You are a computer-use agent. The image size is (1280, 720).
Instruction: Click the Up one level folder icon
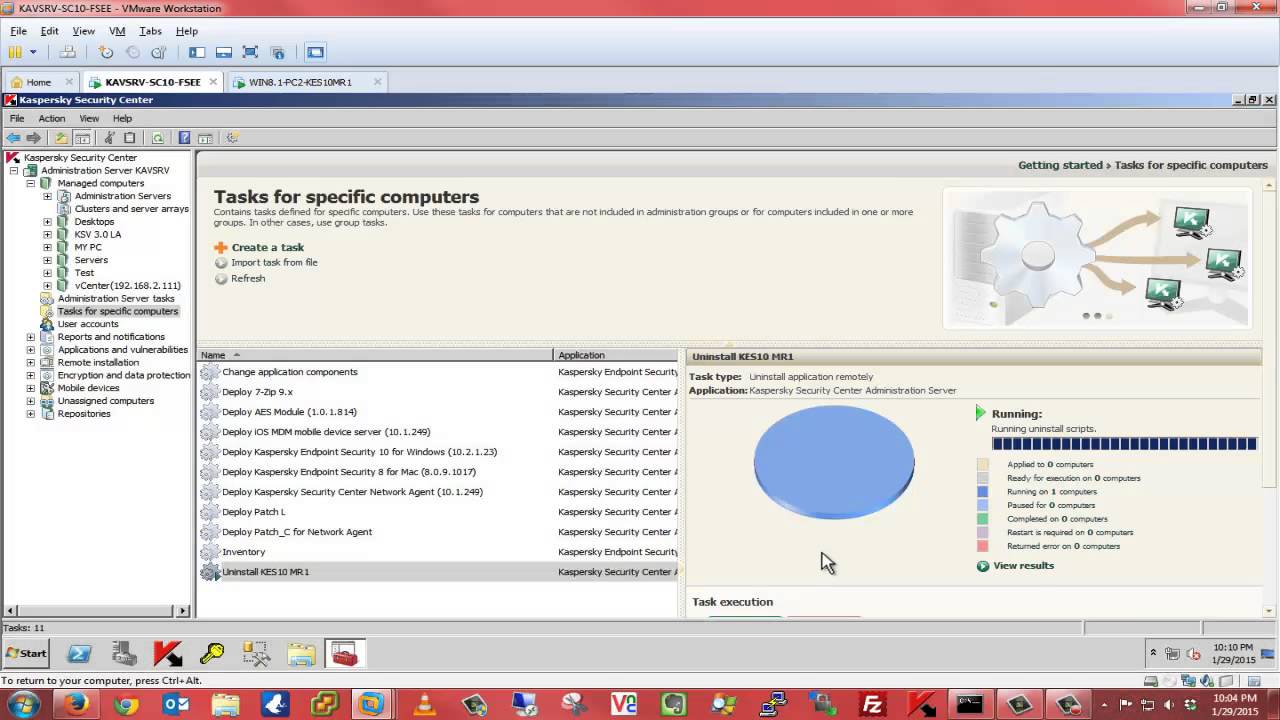[x=61, y=138]
